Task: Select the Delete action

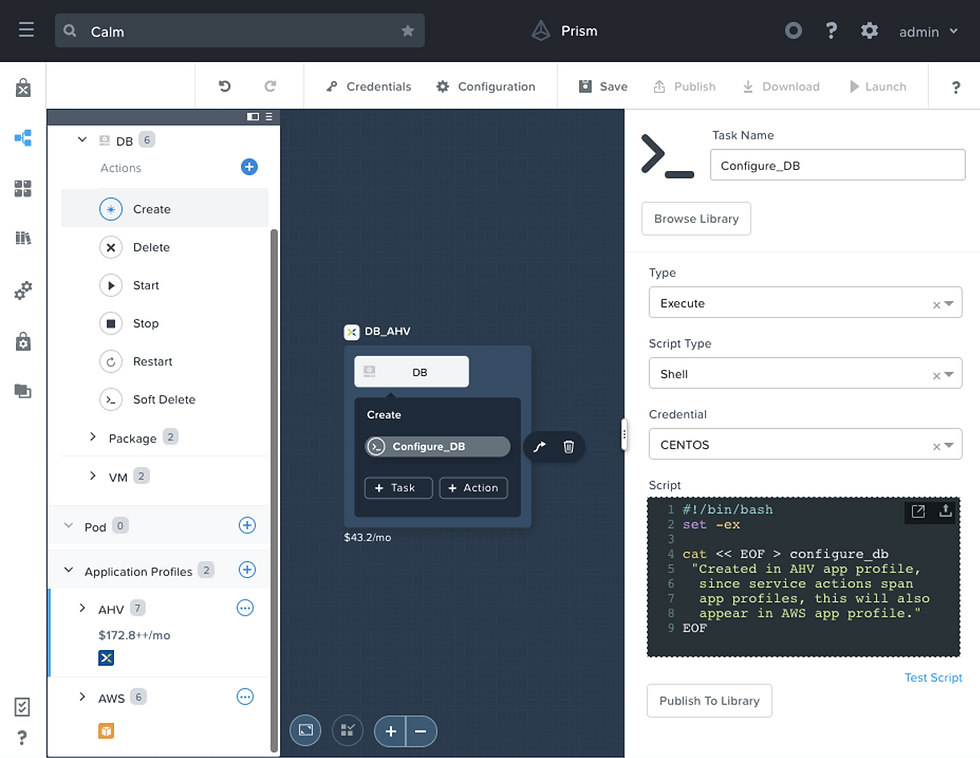Action: pos(164,247)
